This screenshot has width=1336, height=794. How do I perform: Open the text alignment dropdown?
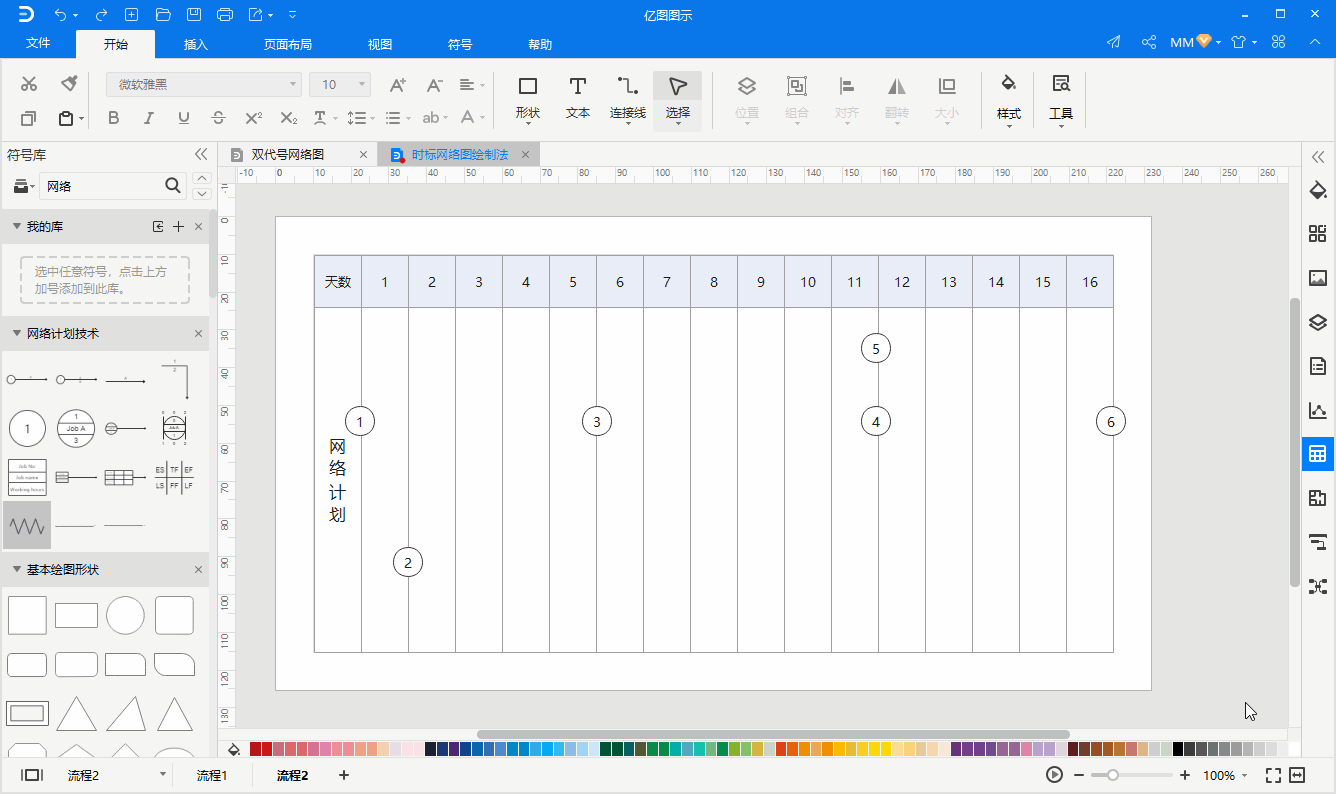(x=471, y=85)
